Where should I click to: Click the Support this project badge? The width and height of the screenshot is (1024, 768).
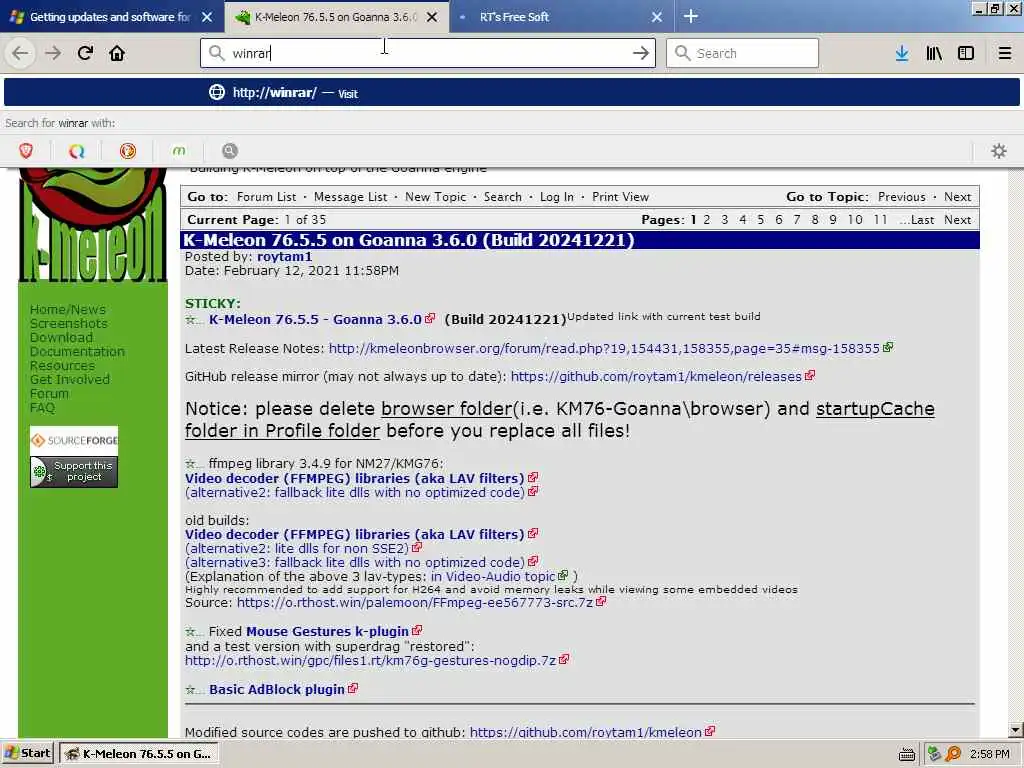point(74,472)
